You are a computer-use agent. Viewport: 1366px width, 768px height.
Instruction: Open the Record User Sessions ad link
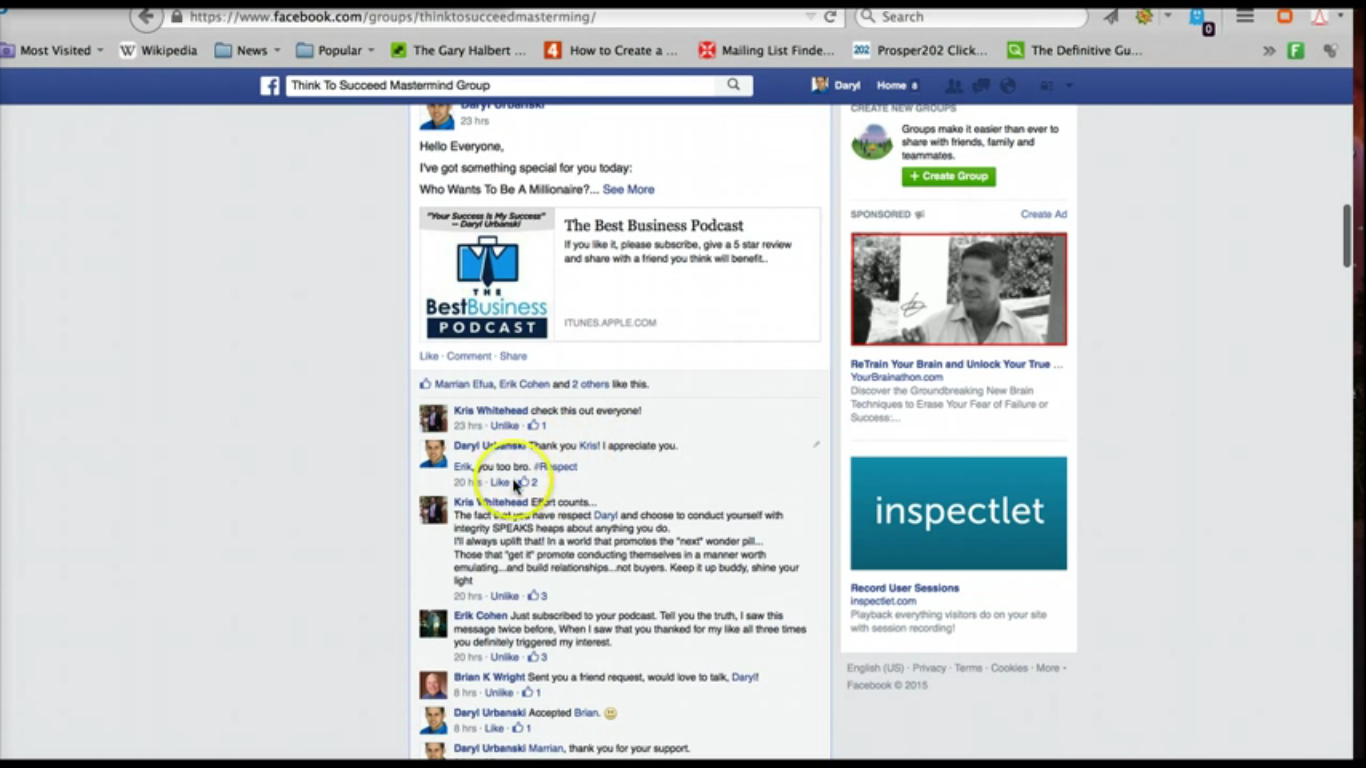pos(905,588)
